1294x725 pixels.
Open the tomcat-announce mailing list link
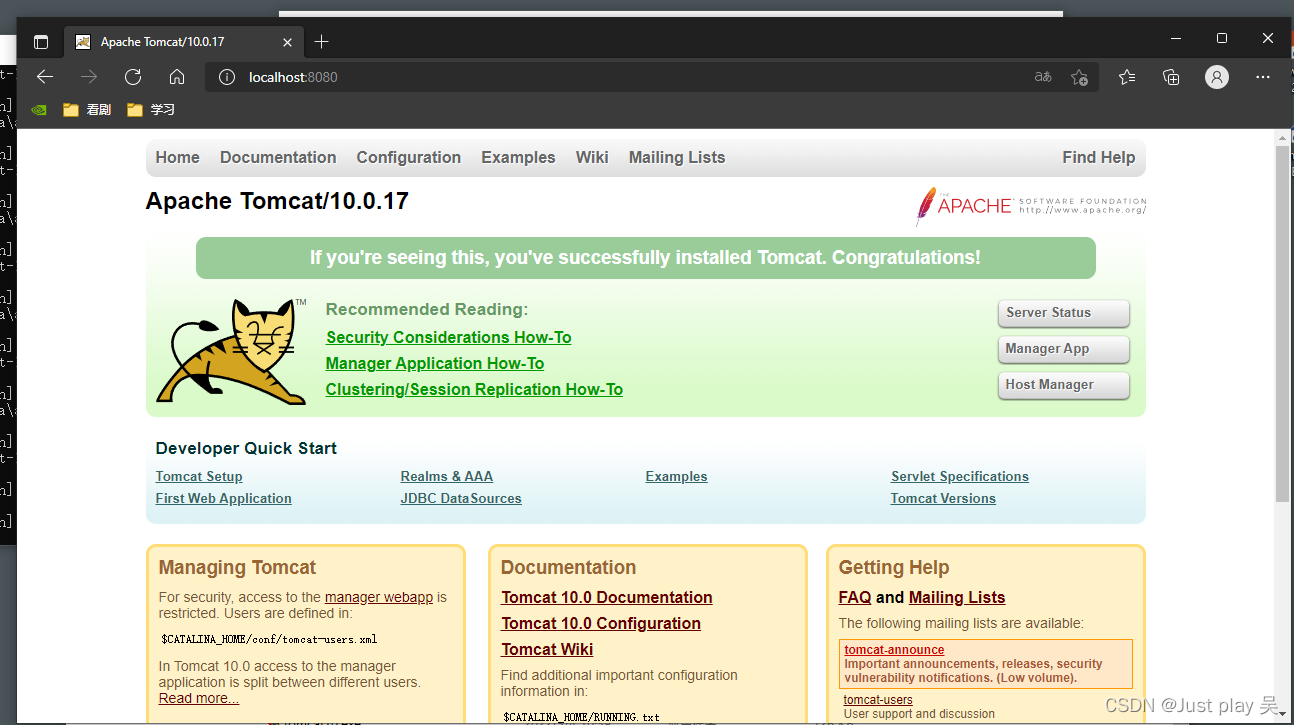tap(894, 650)
